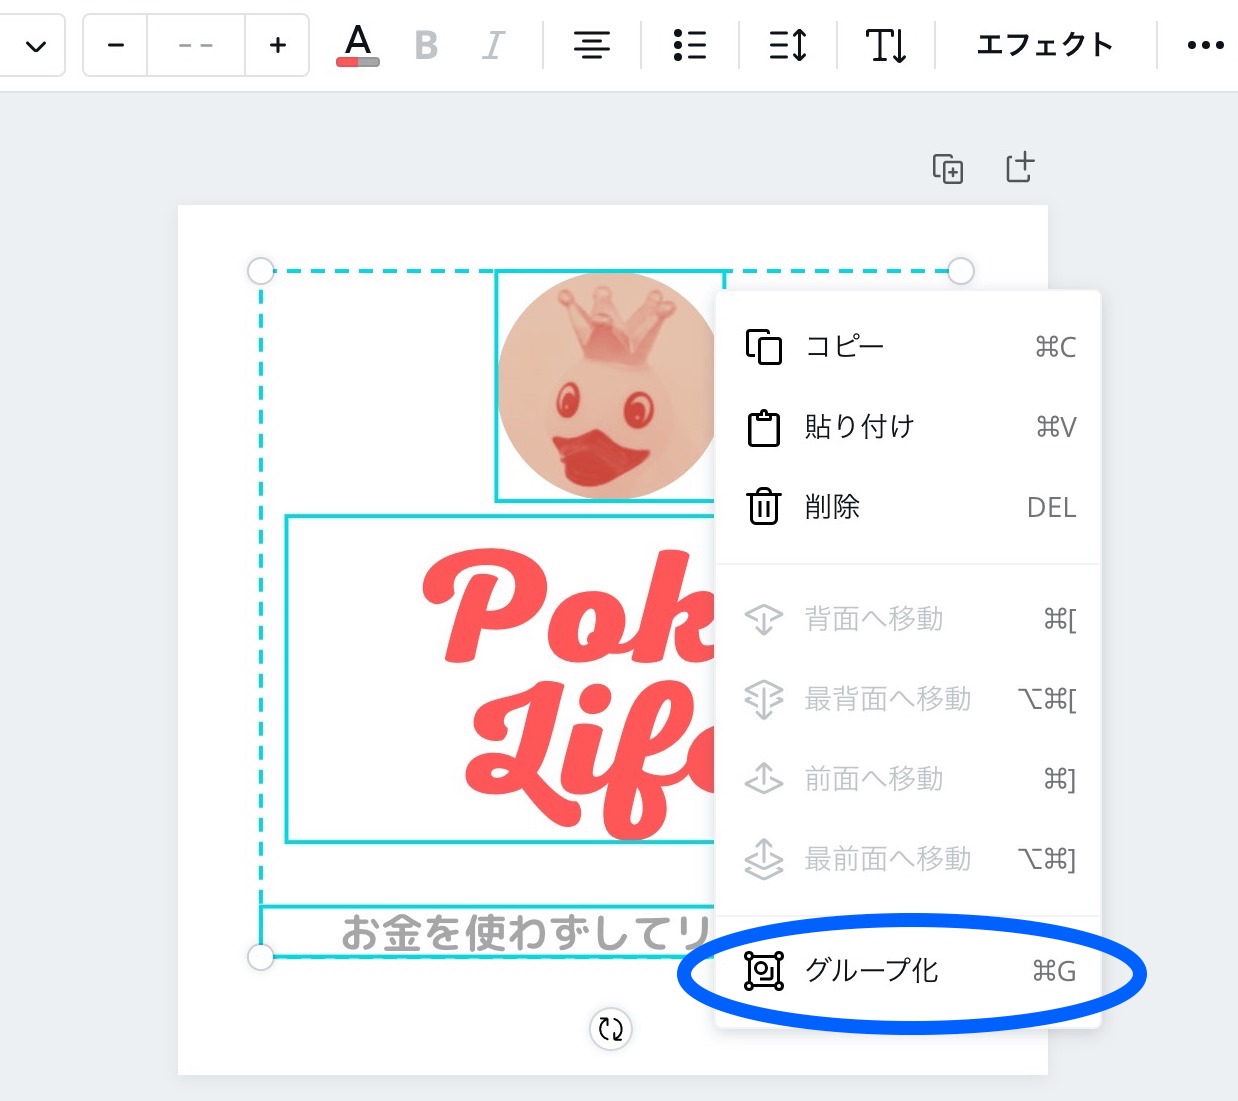This screenshot has width=1238, height=1101.
Task: Click the text alignment icon
Action: tap(592, 46)
